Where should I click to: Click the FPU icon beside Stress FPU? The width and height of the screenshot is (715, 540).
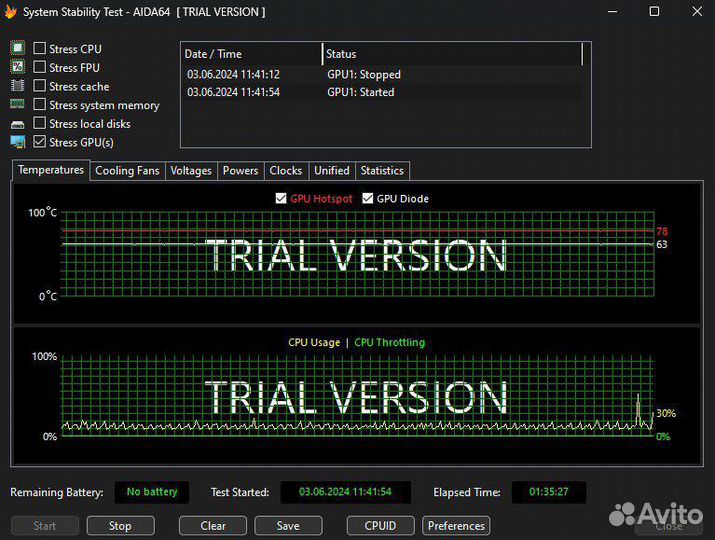tap(17, 67)
